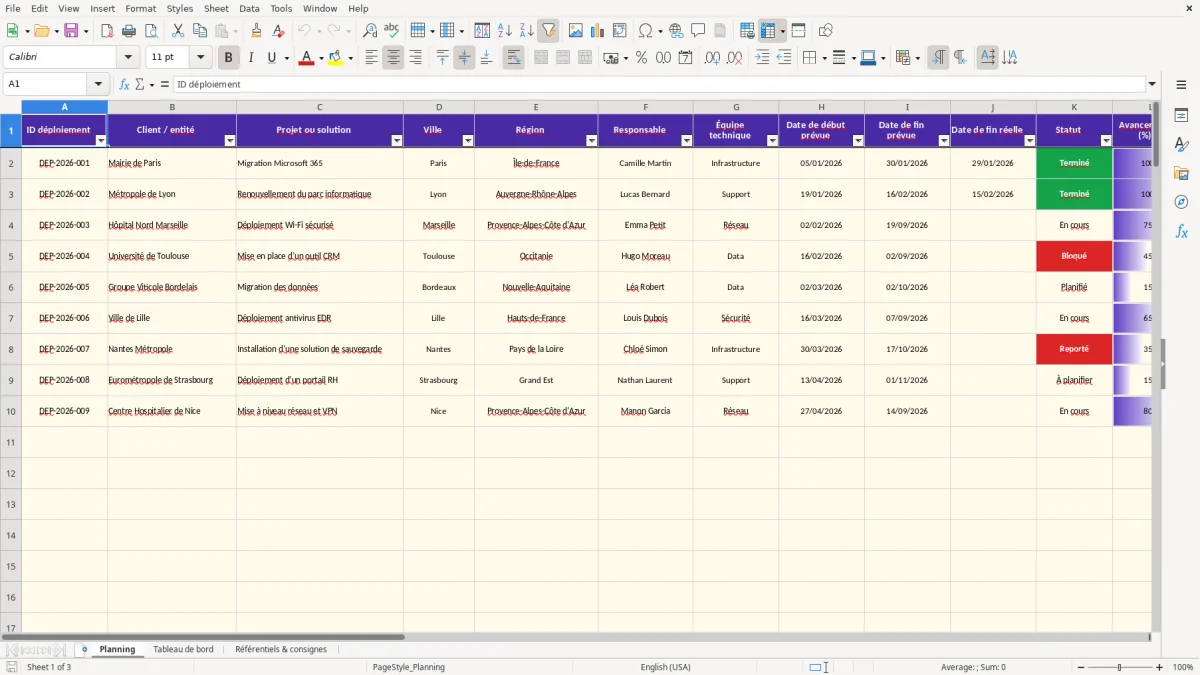Click the yellow Background Color swatch
The width and height of the screenshot is (1200, 675).
click(336, 58)
